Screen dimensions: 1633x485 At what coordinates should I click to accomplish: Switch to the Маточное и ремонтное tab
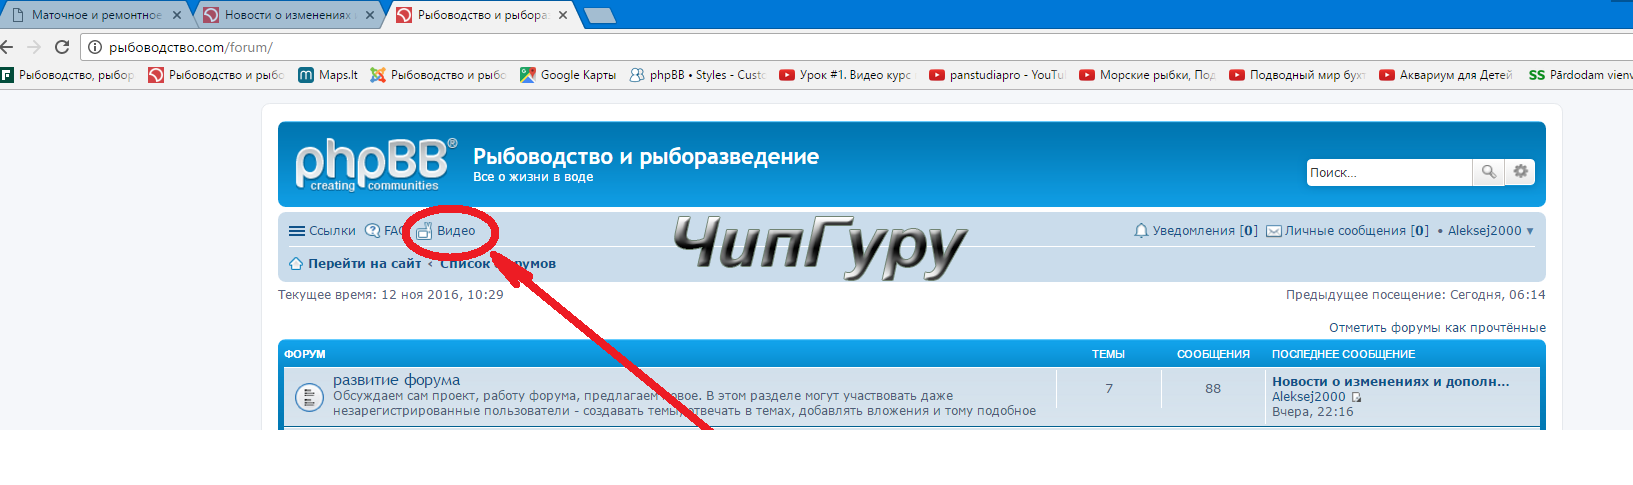coord(96,15)
